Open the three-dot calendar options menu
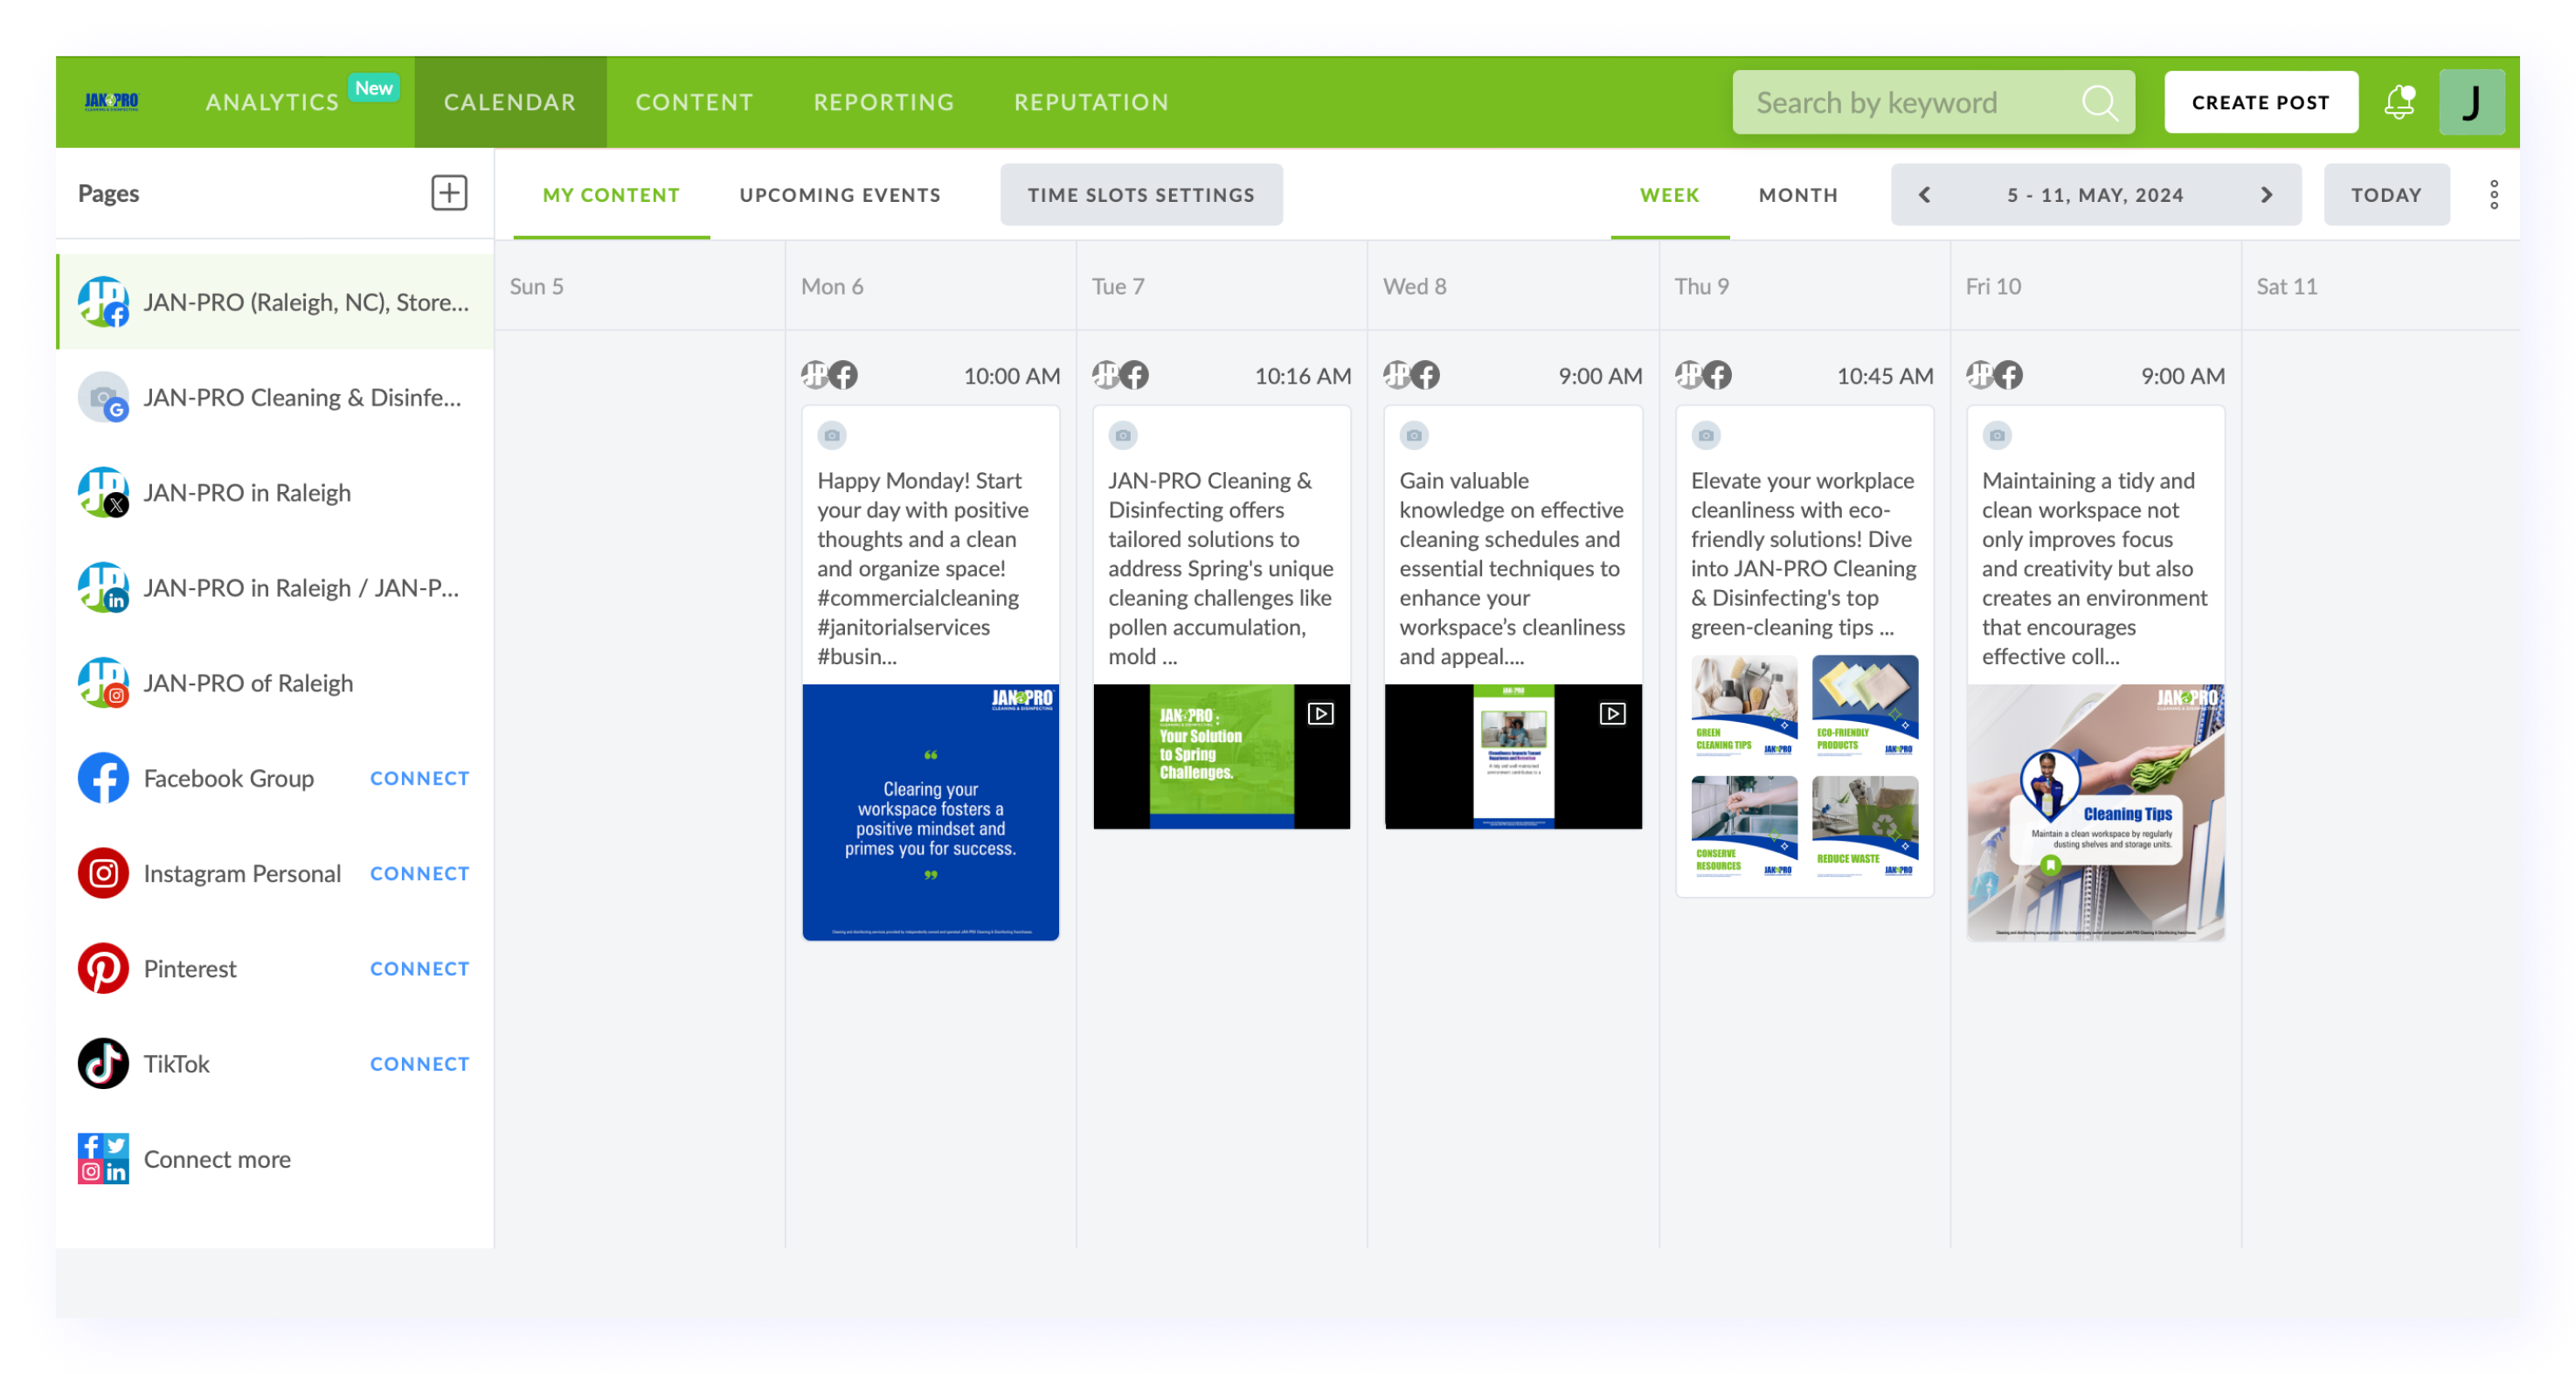Image resolution: width=2576 pixels, height=1374 pixels. tap(2493, 194)
